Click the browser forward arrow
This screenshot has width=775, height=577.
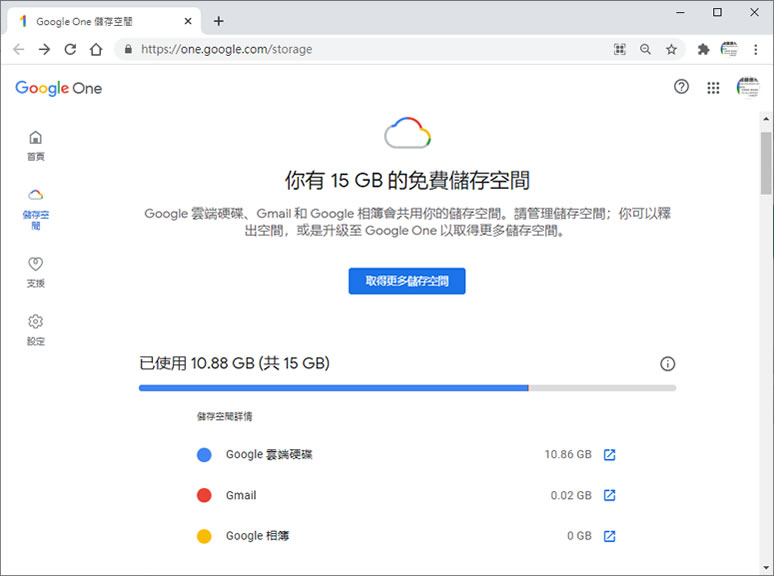pos(44,49)
